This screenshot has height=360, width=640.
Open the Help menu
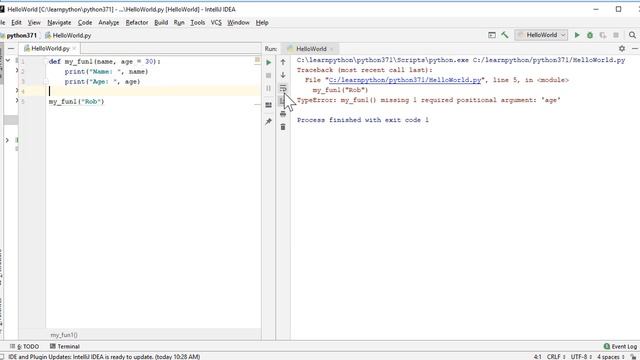(262, 22)
